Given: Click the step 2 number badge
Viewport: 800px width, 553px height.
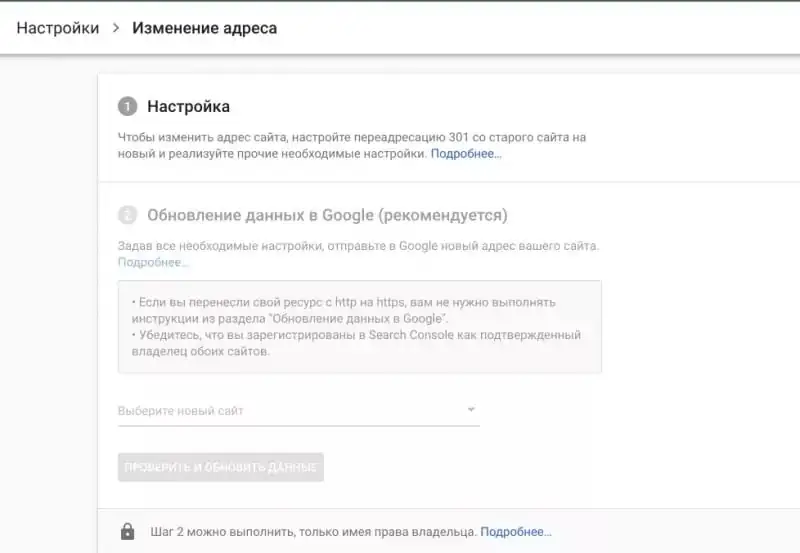Looking at the screenshot, I should tap(128, 215).
